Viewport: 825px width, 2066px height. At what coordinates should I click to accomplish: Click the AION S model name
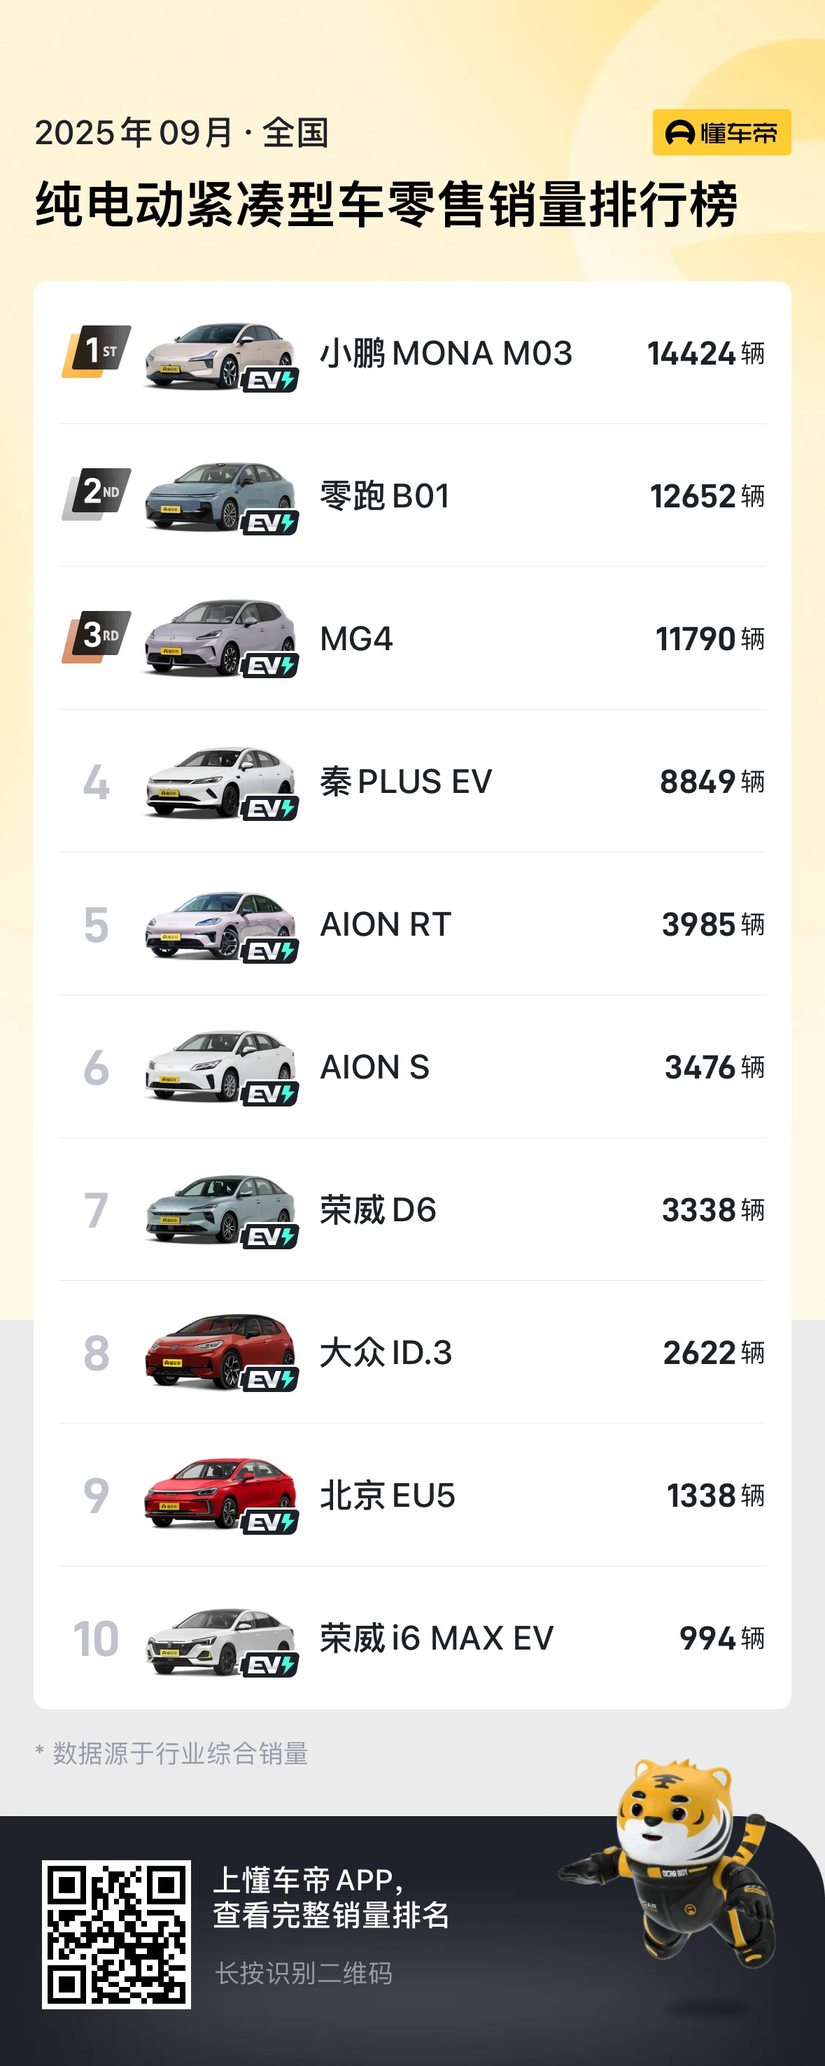tap(374, 1067)
